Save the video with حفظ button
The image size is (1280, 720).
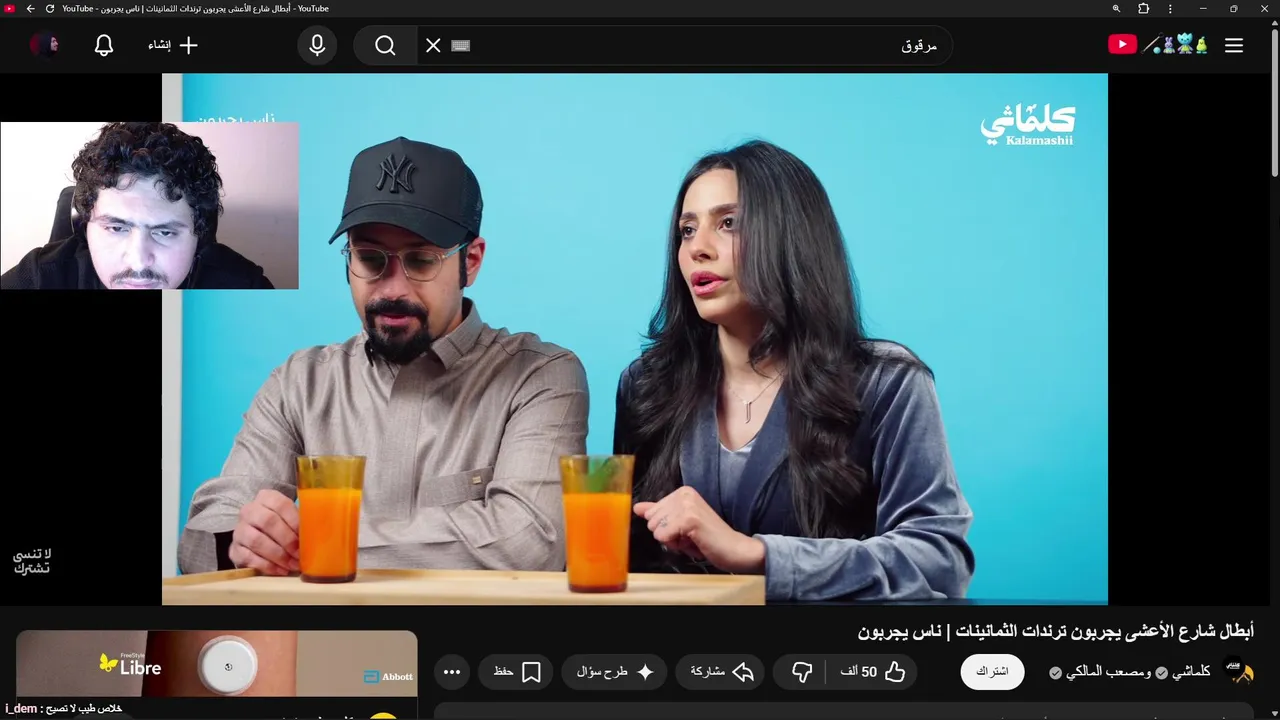click(517, 672)
